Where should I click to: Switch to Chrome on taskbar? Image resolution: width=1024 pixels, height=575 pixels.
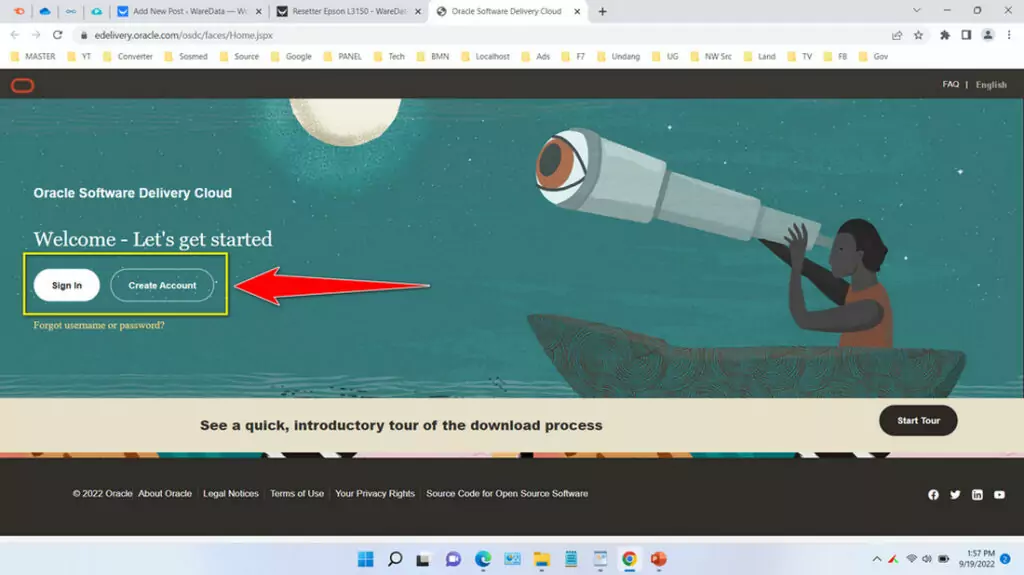pyautogui.click(x=629, y=559)
